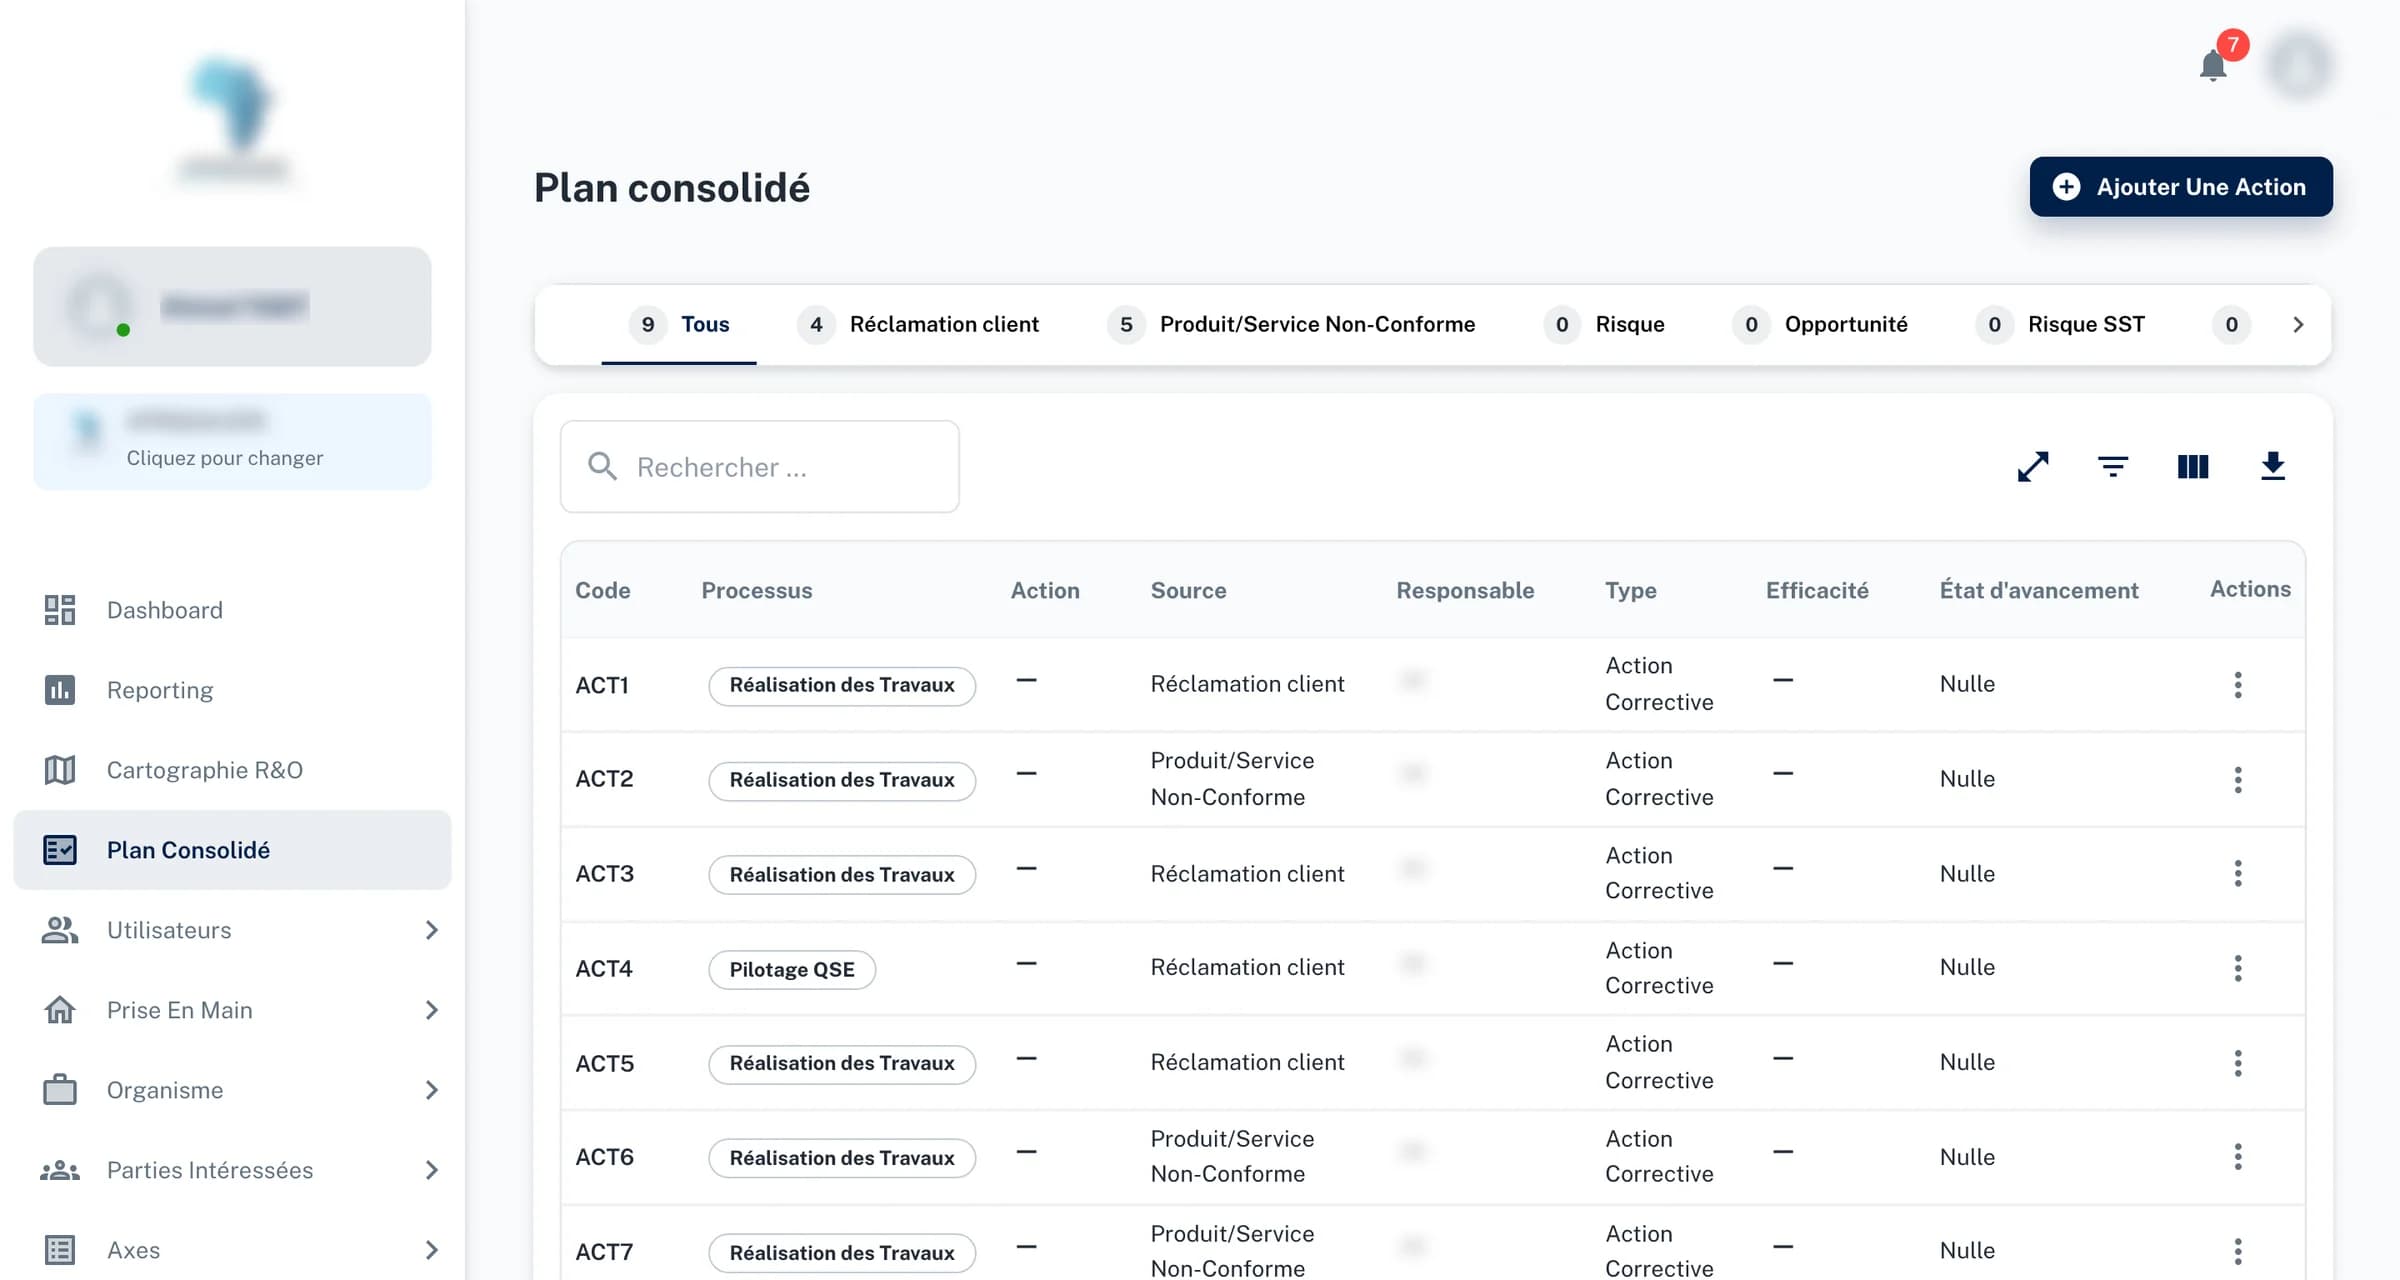Open the notifications bell
2400x1280 pixels.
(2213, 66)
